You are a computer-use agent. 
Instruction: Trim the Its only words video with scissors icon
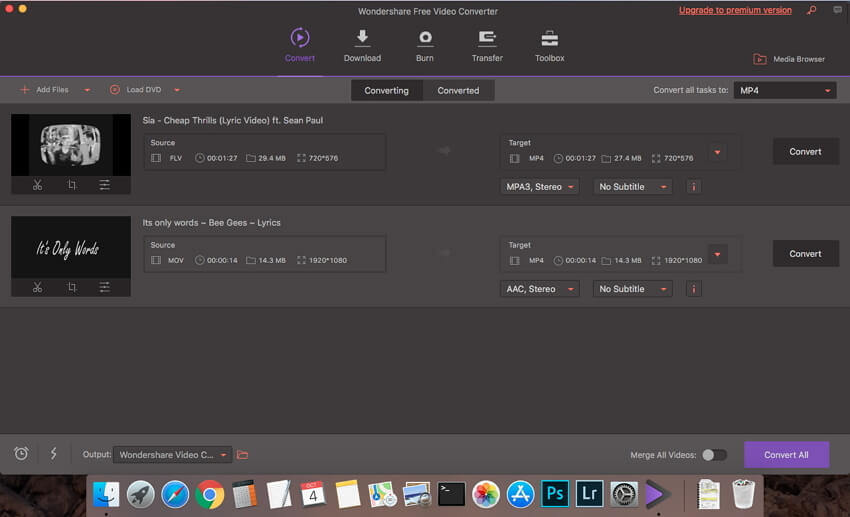(37, 287)
